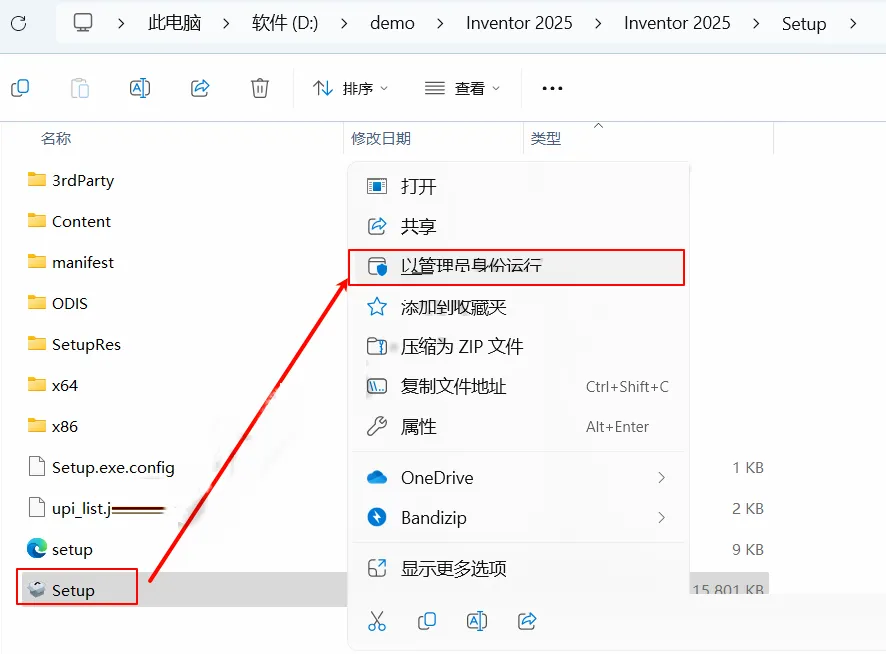
Task: Open the 排序 sort dropdown
Action: click(350, 88)
